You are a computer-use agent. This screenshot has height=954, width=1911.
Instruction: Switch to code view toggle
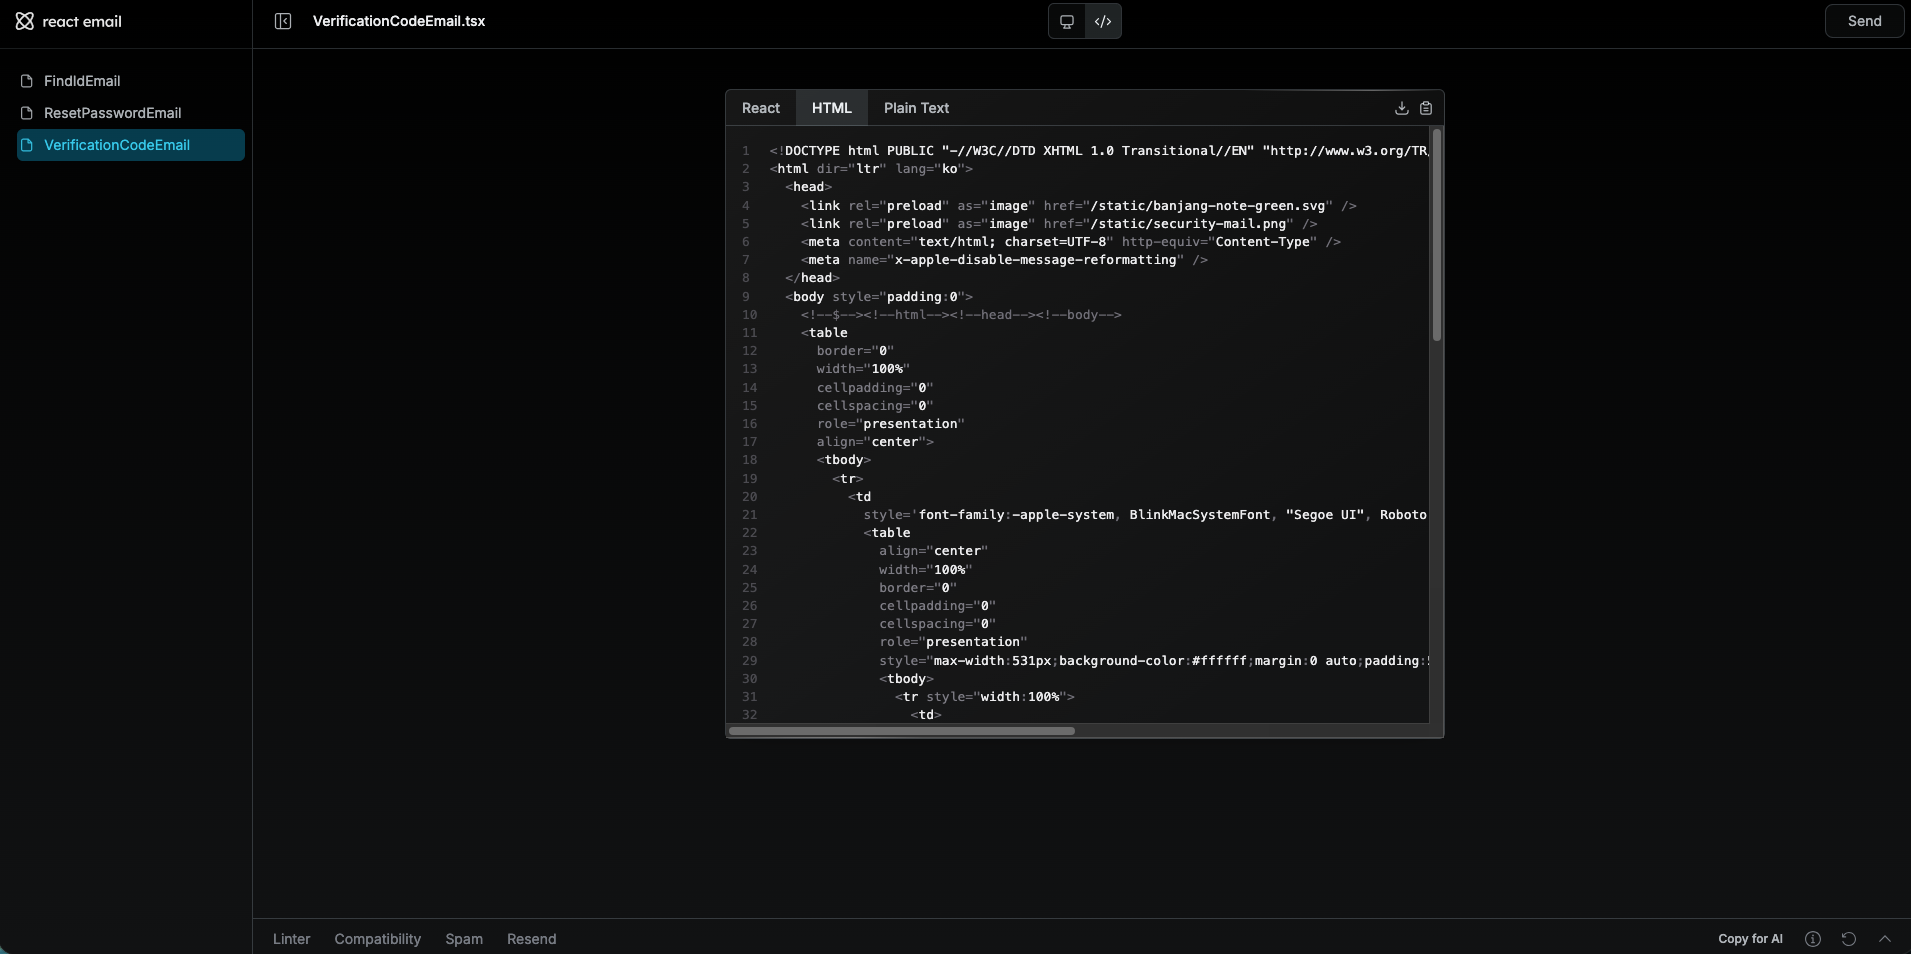click(1103, 21)
